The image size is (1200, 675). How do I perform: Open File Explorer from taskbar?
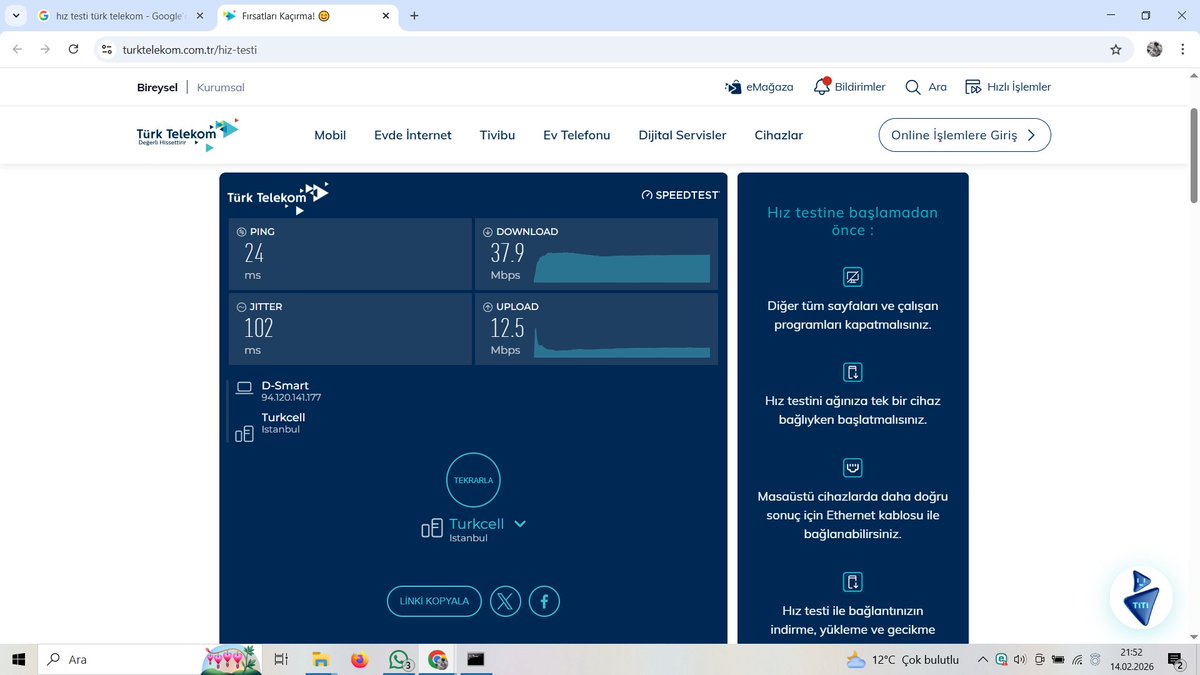tap(320, 659)
